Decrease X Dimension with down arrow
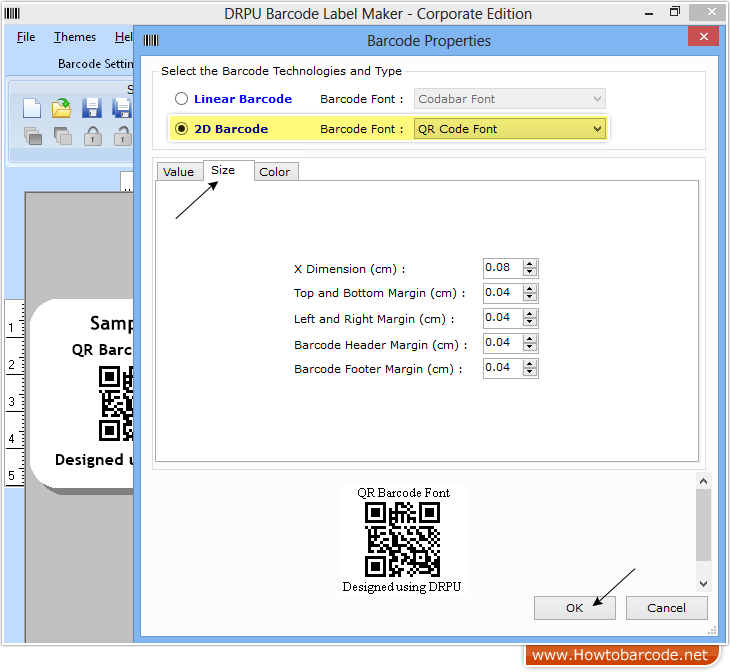 pyautogui.click(x=530, y=272)
